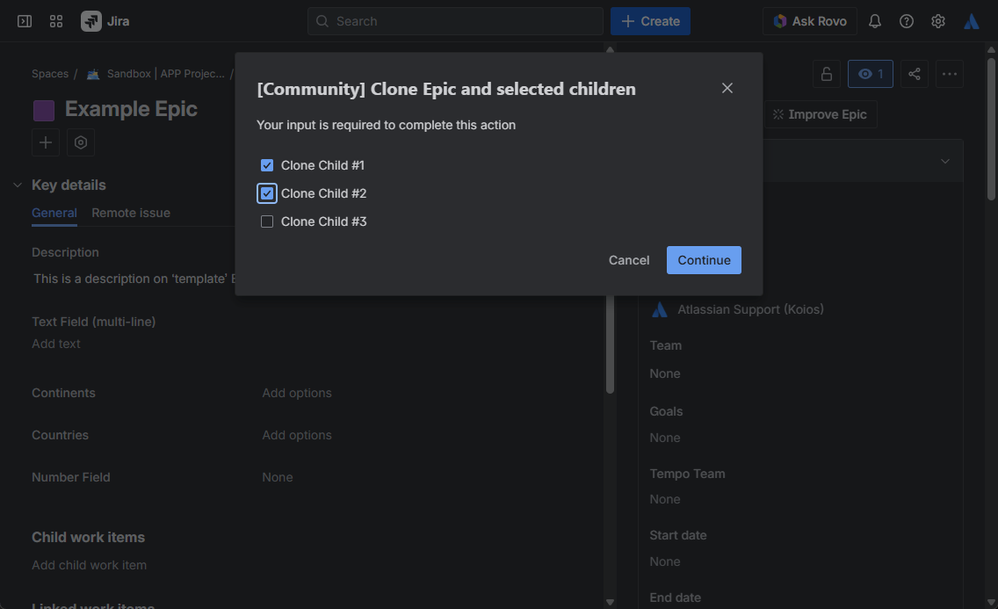Click the issue description text
The image size is (998, 609).
coord(134,279)
